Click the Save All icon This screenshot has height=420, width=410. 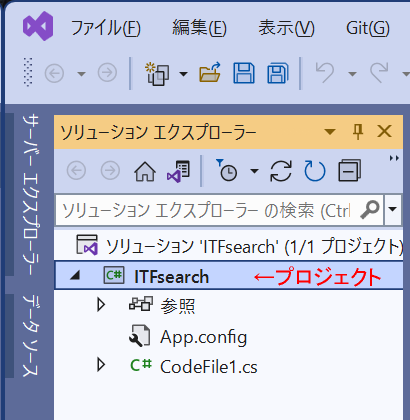click(x=278, y=73)
